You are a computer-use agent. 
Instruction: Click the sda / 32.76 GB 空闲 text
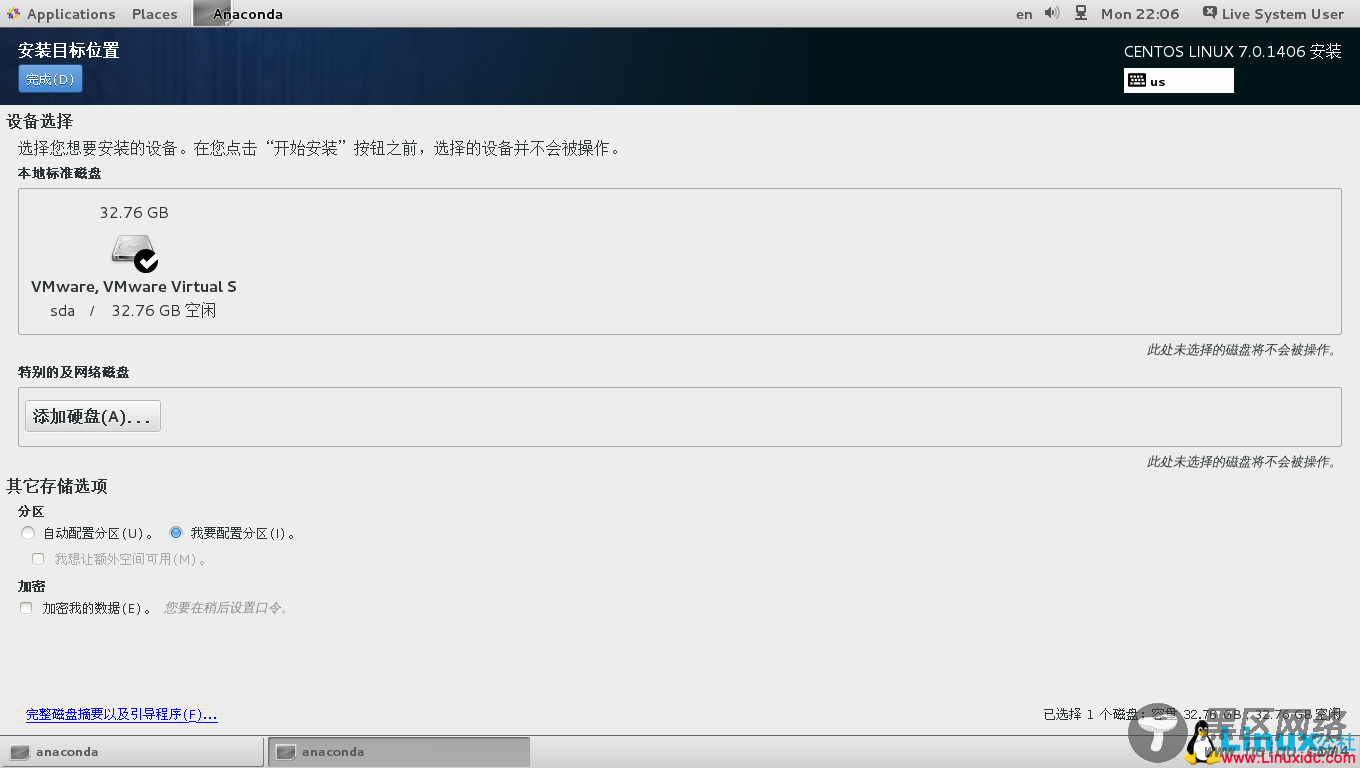[133, 311]
